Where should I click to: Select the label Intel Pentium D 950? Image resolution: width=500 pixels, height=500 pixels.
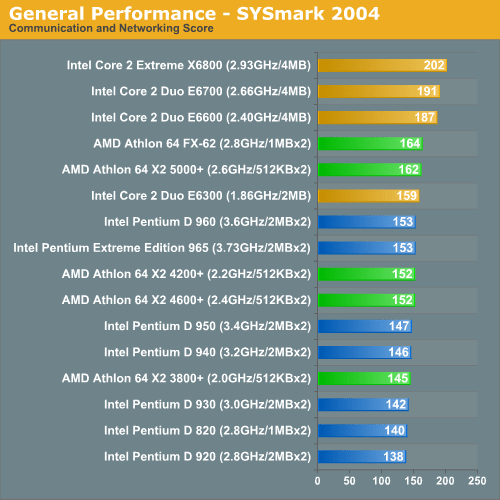[x=207, y=326]
